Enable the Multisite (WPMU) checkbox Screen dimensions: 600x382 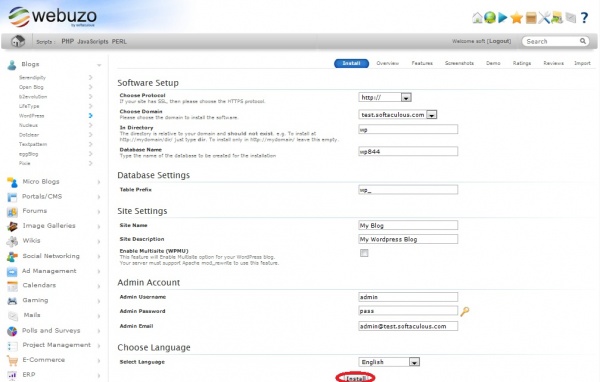coord(364,253)
